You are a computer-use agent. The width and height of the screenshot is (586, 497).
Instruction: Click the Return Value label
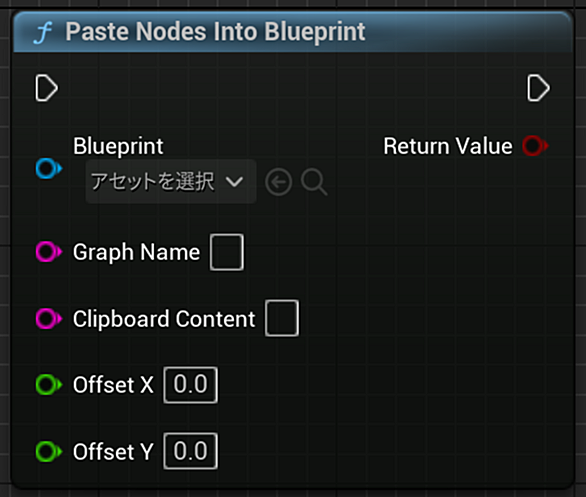(x=448, y=146)
